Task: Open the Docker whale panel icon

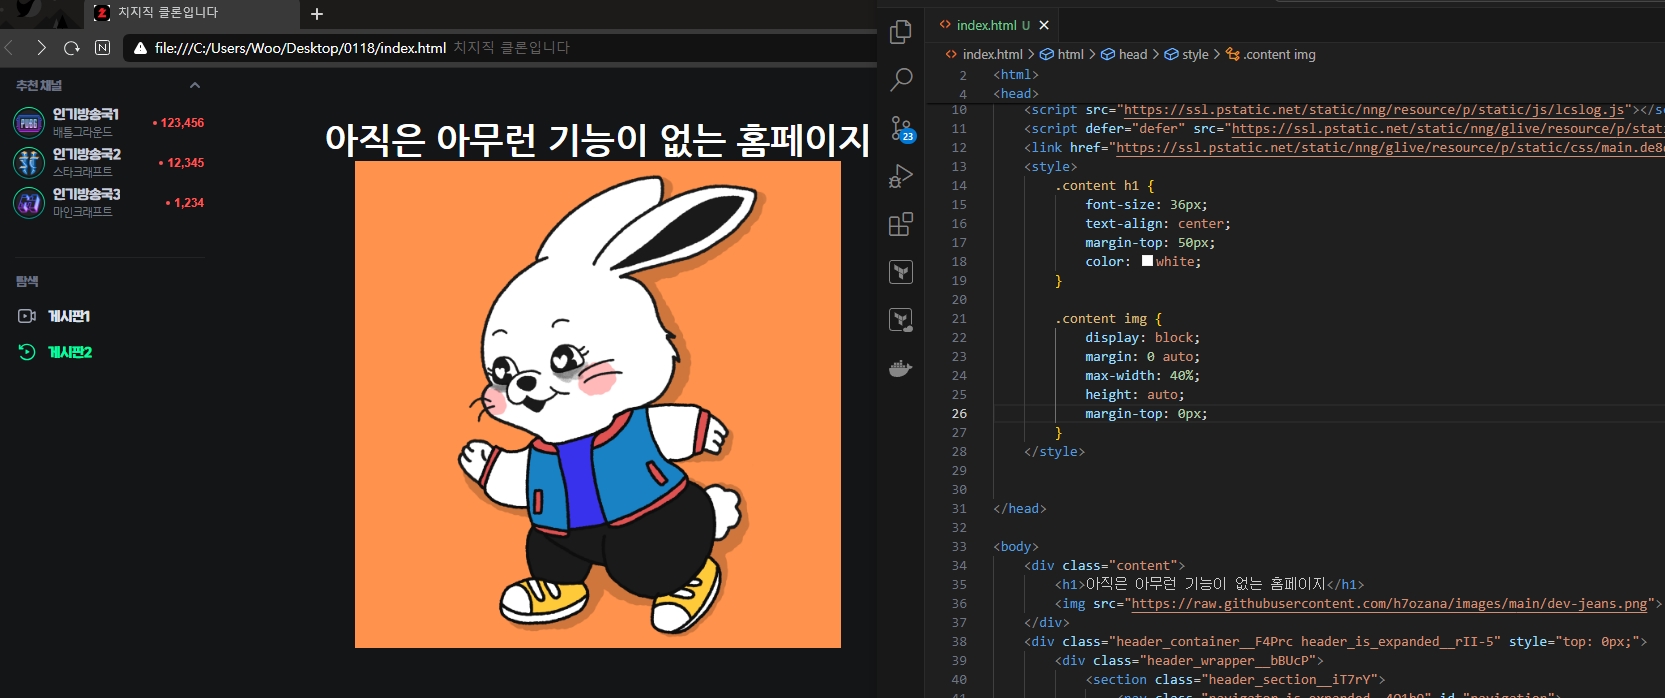Action: [901, 368]
